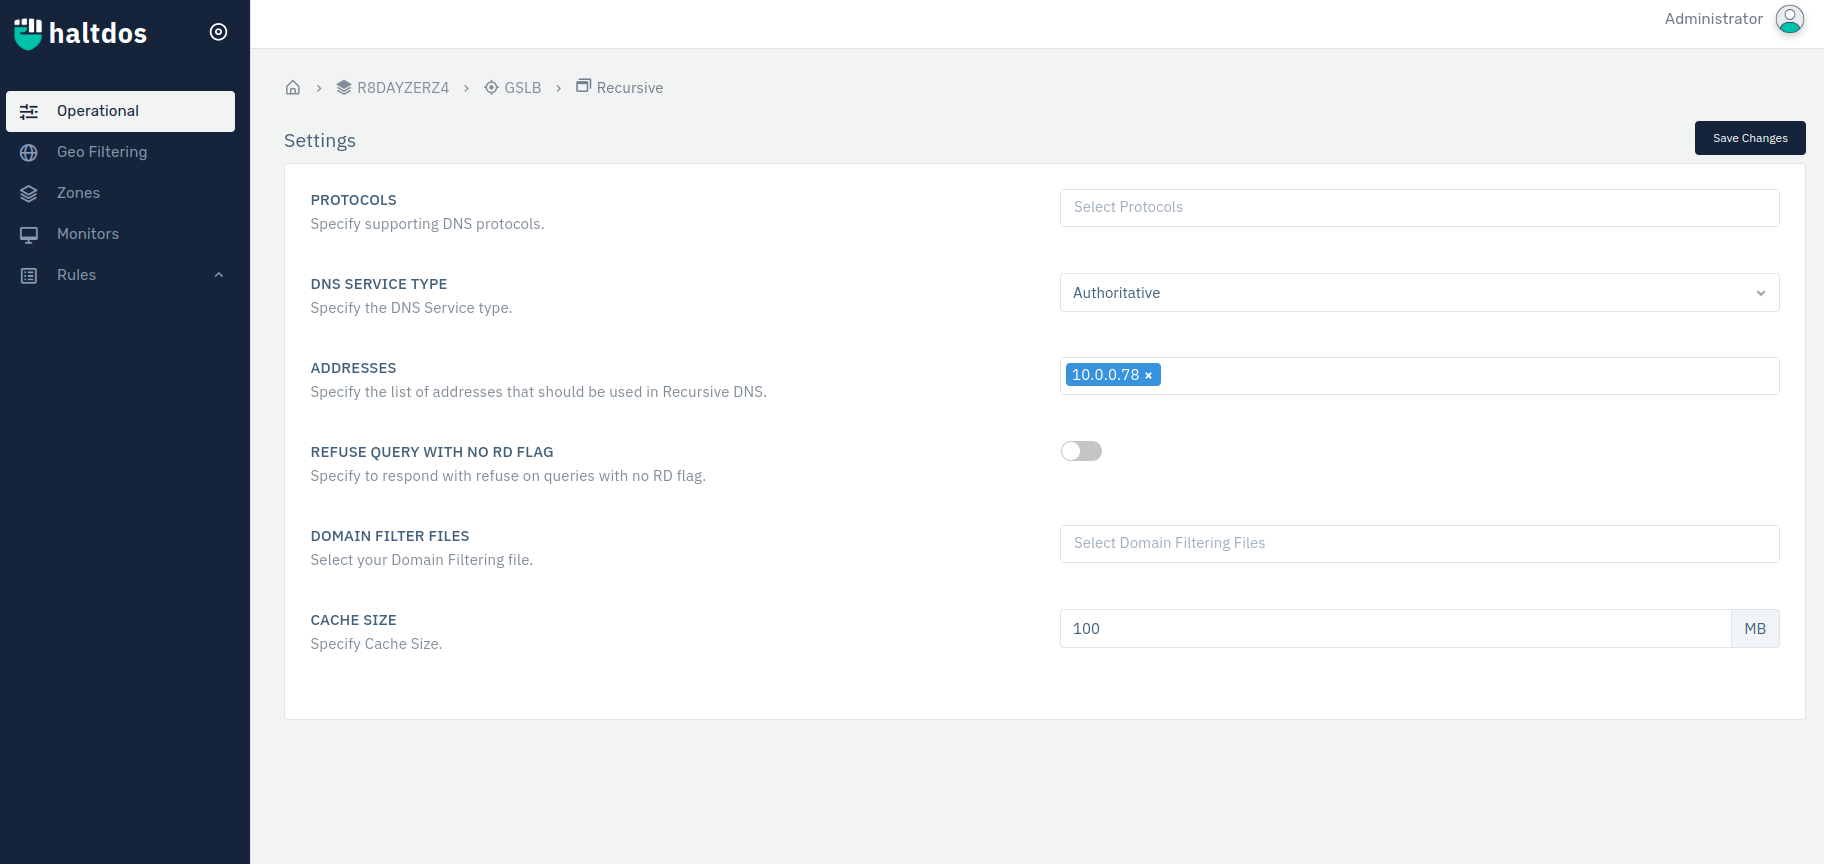Navigate to GSLB breadcrumb

click(x=522, y=88)
